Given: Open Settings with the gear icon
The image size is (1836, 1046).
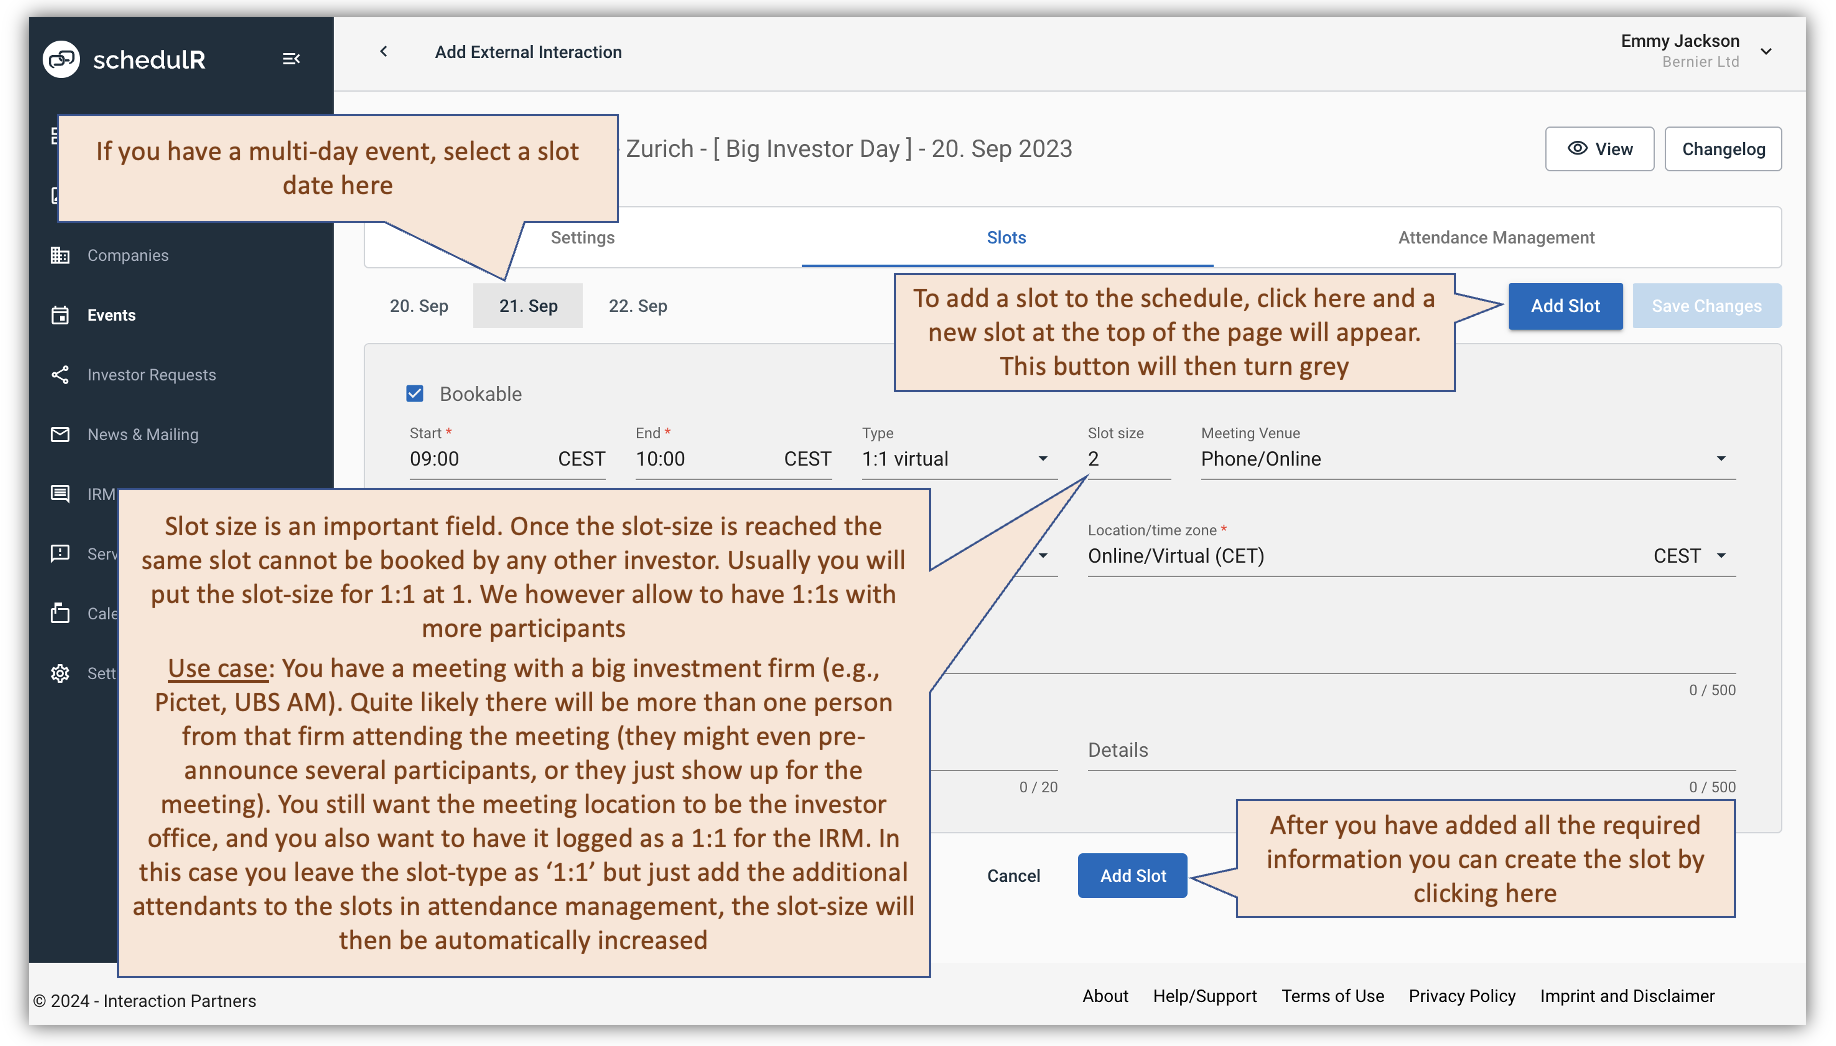Looking at the screenshot, I should 60,673.
